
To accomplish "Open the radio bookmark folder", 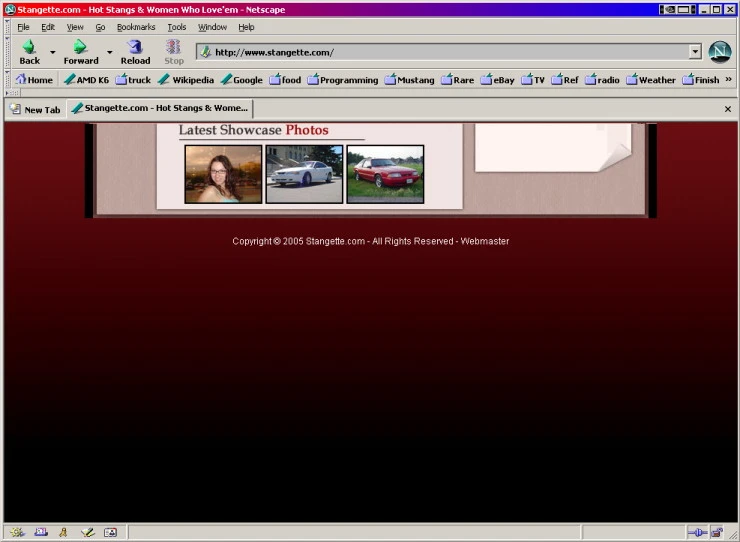I will (x=603, y=80).
